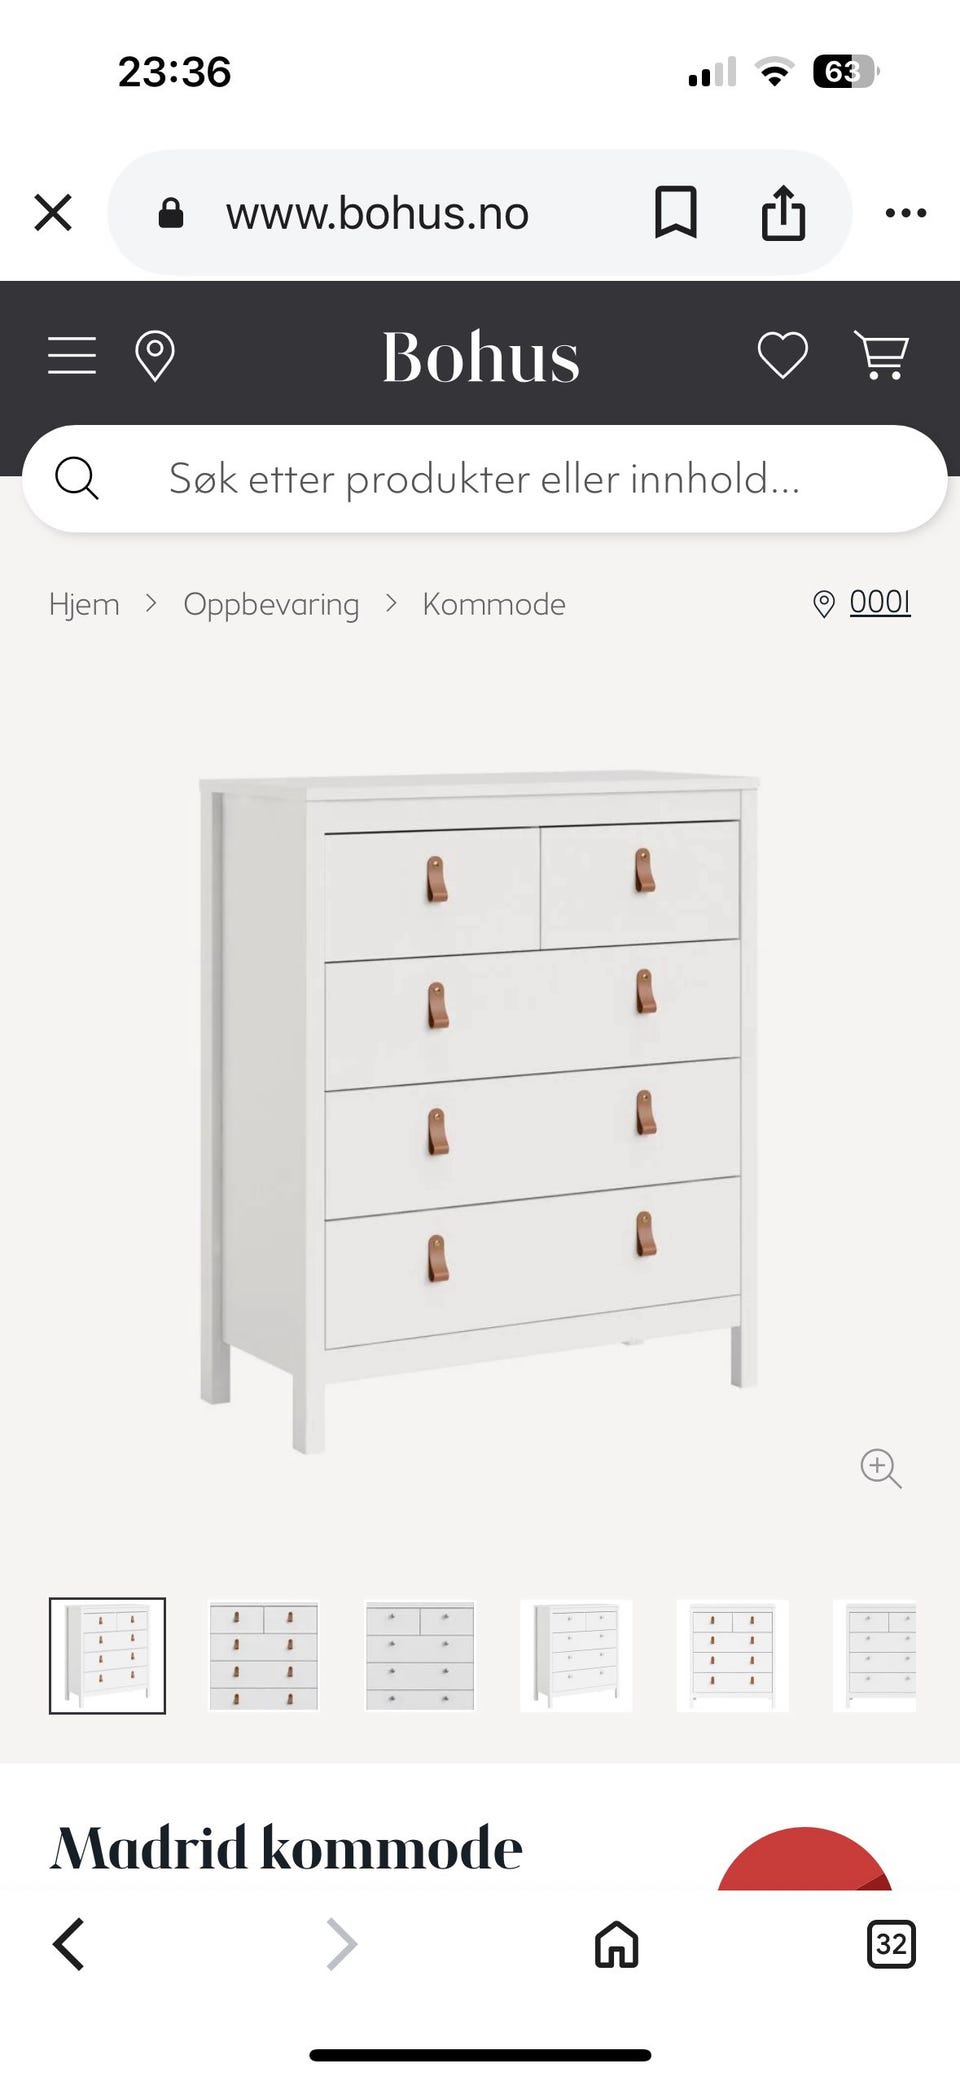
Task: Focus the 'Søk etter produkter' search field
Action: pyautogui.click(x=484, y=479)
